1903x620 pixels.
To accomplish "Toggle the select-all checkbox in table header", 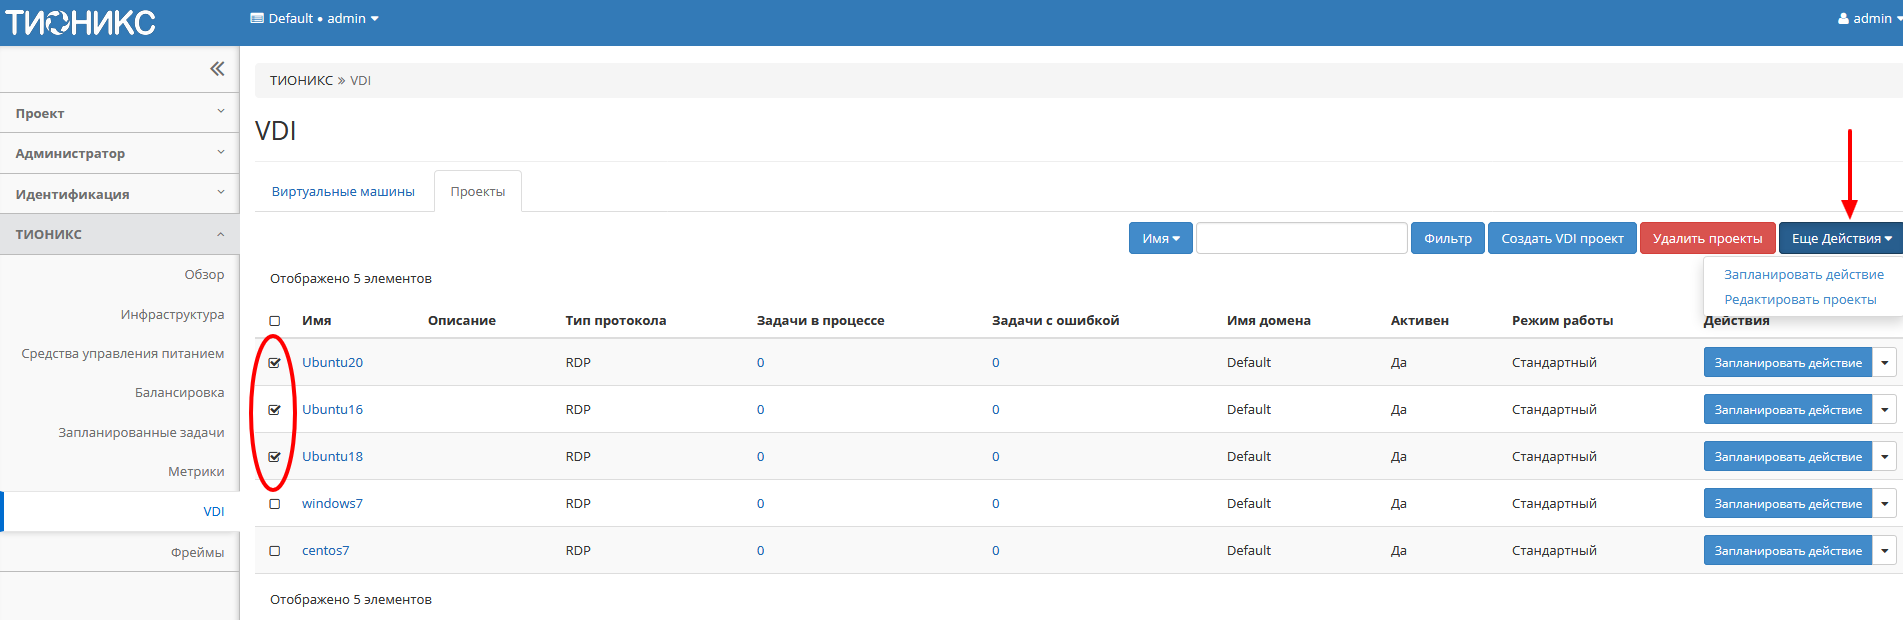I will pos(275,321).
